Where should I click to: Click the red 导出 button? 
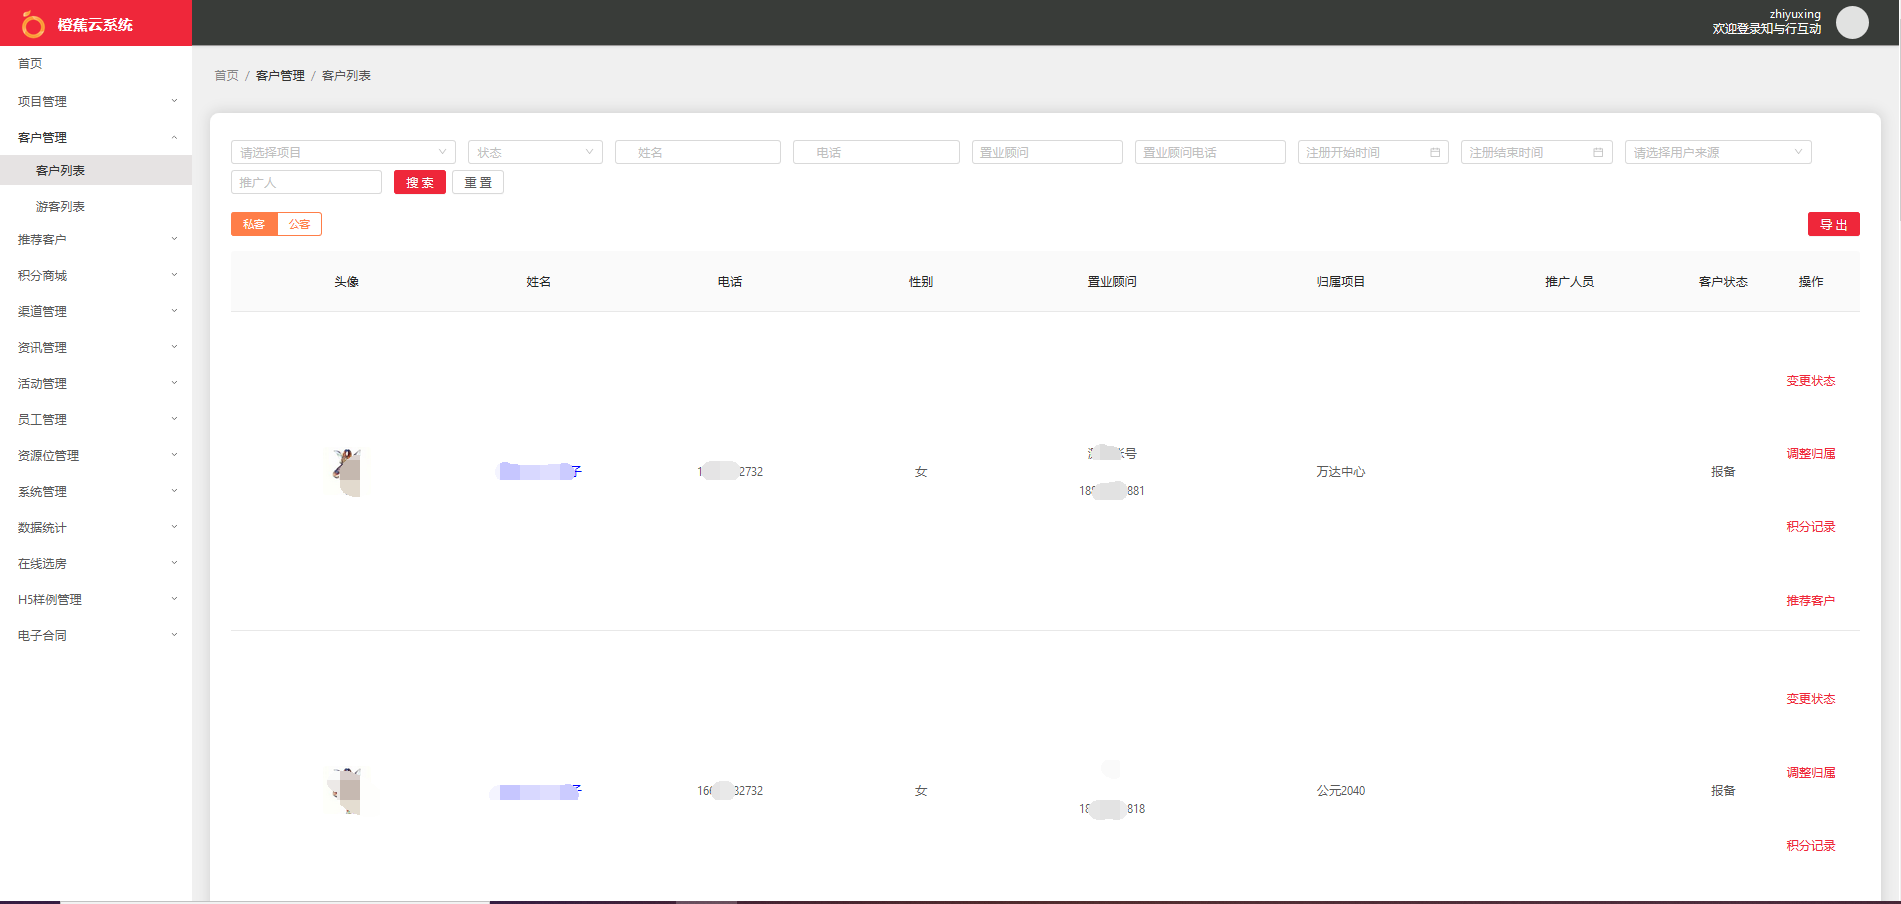1834,224
